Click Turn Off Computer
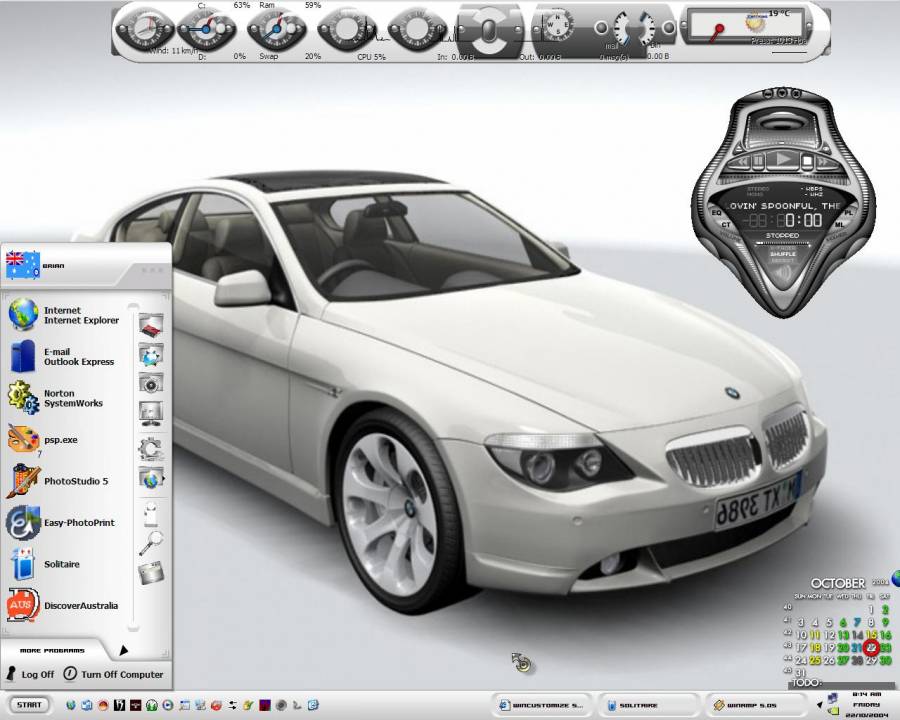900x720 pixels. tap(113, 674)
